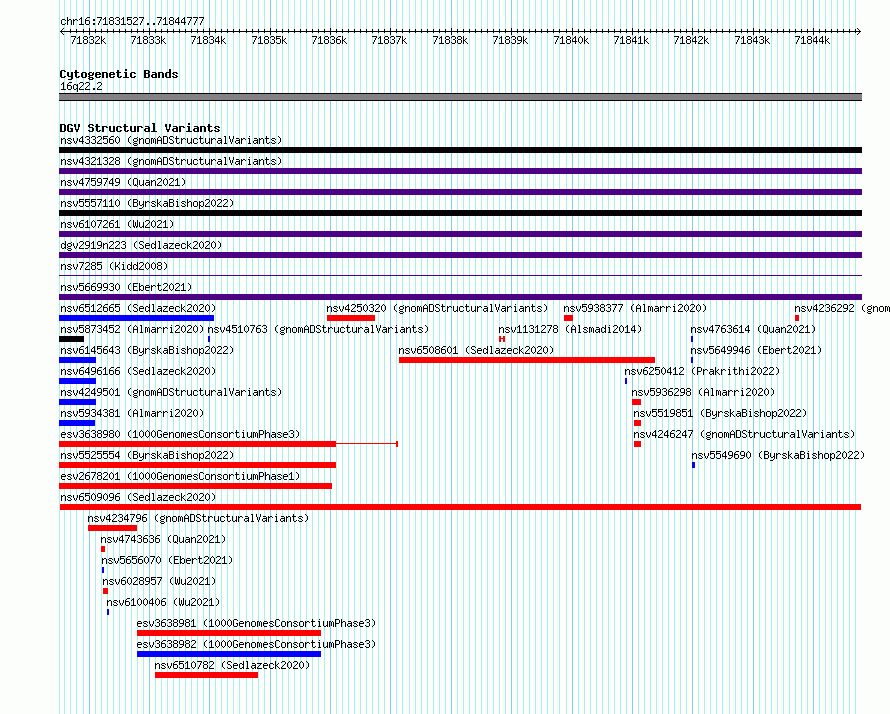Click the right arrow of the ruler

pos(859,31)
